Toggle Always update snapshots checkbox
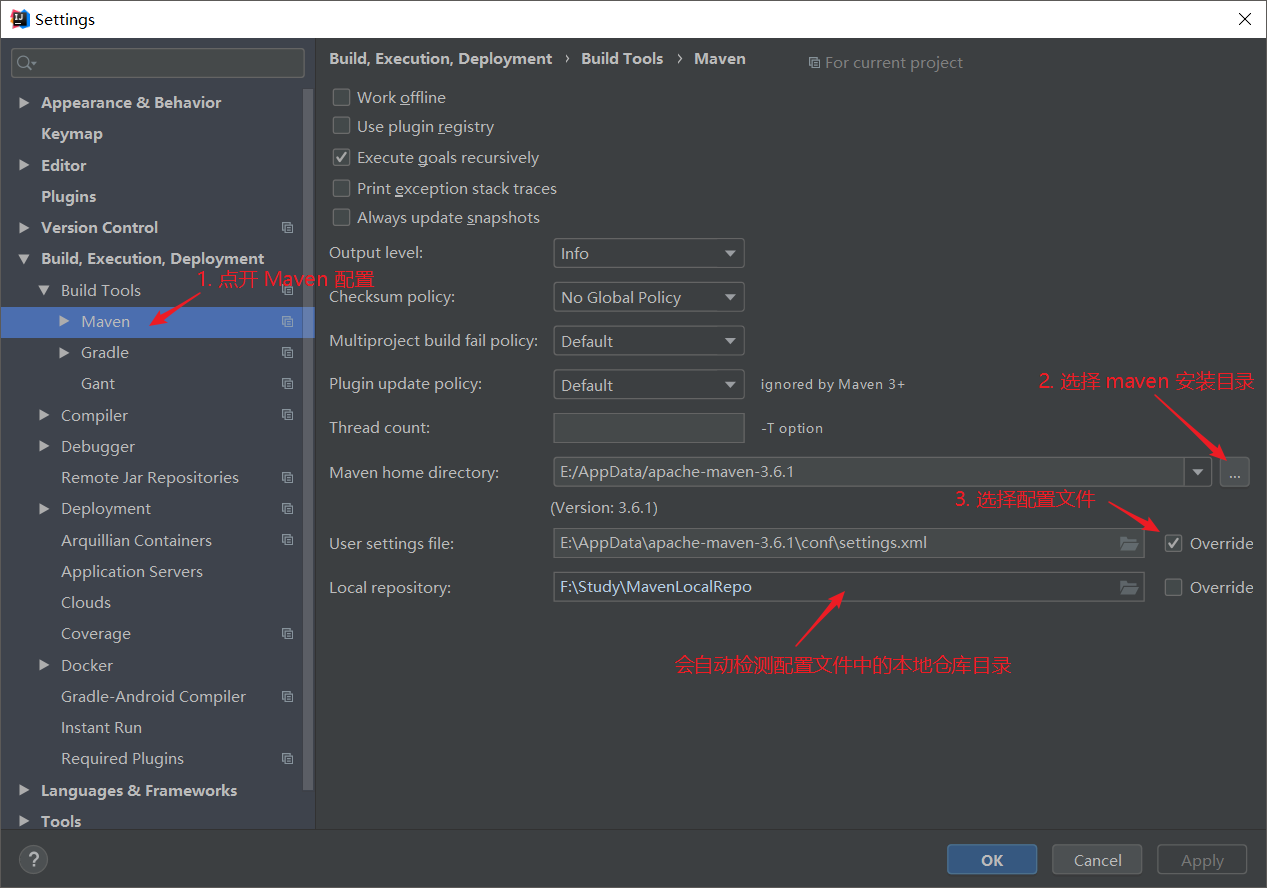1267x888 pixels. [341, 217]
